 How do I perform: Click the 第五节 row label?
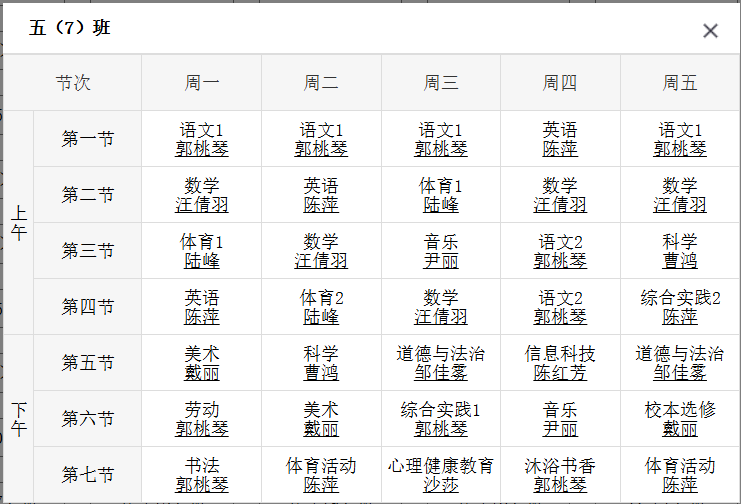(x=88, y=363)
